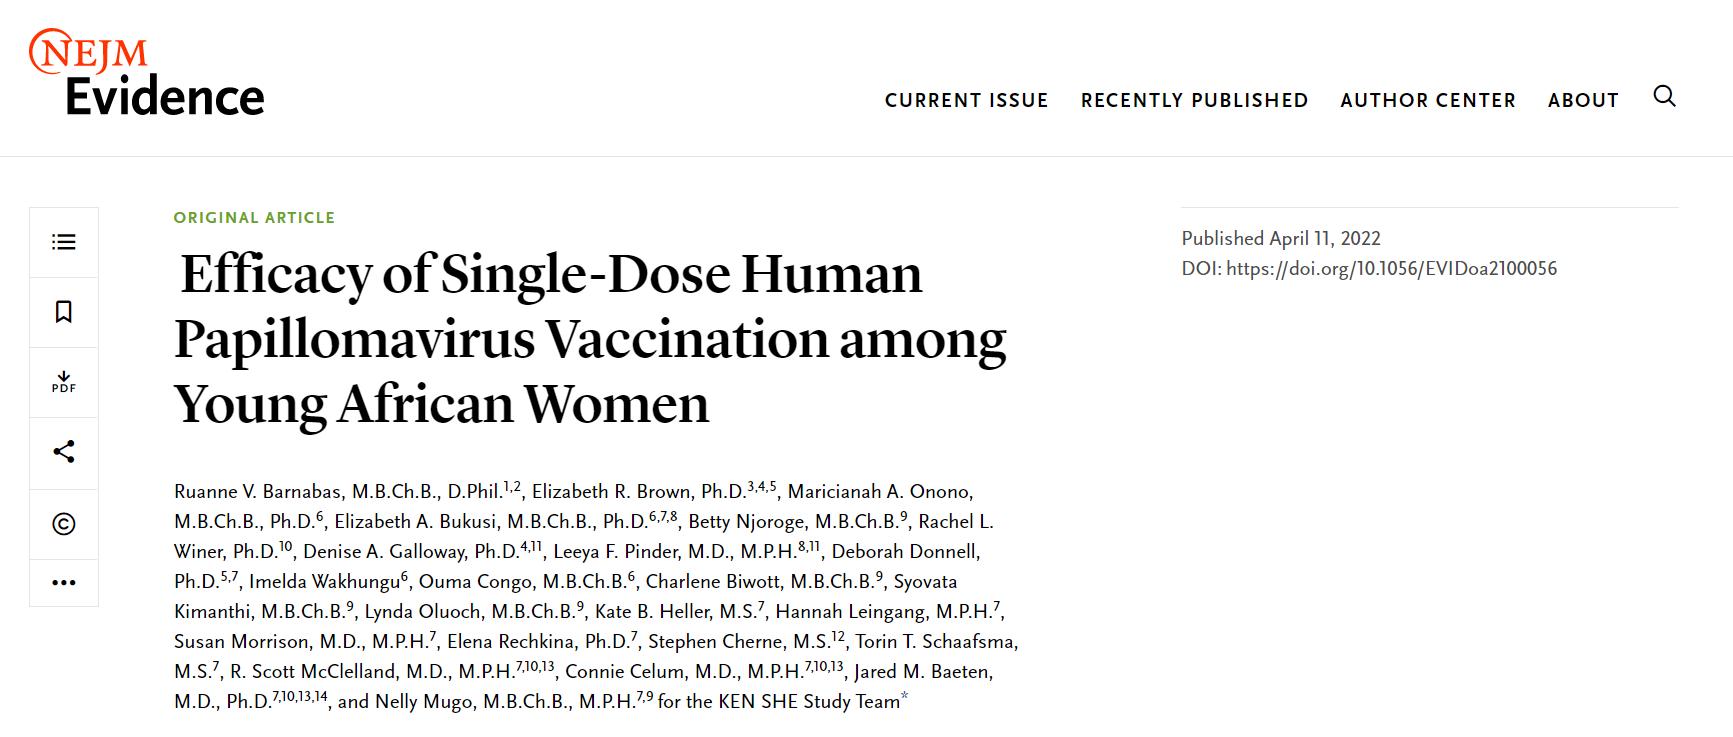This screenshot has height=737, width=1733.
Task: Go to NEJM Evidence home logo
Action: click(147, 74)
